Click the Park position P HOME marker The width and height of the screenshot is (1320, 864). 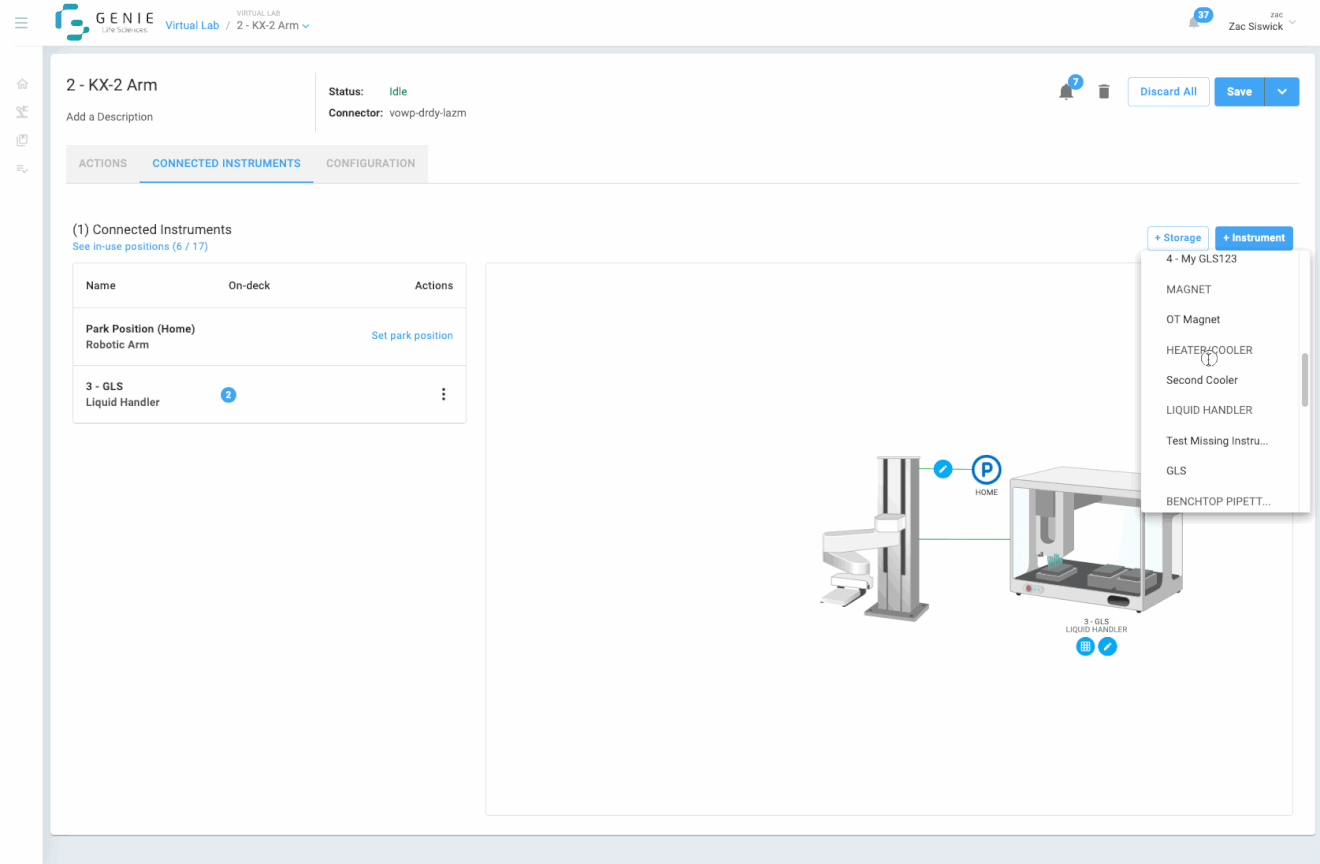[x=986, y=469]
